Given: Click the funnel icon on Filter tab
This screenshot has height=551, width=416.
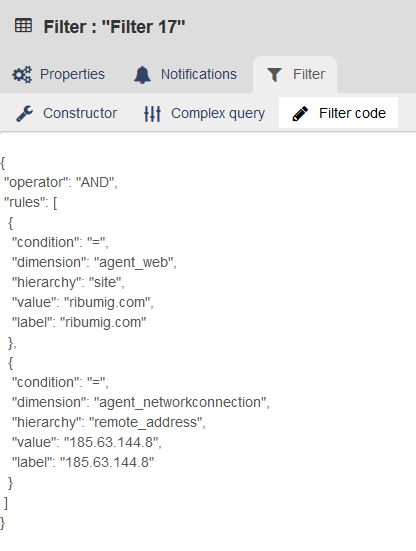Looking at the screenshot, I should click(x=274, y=74).
